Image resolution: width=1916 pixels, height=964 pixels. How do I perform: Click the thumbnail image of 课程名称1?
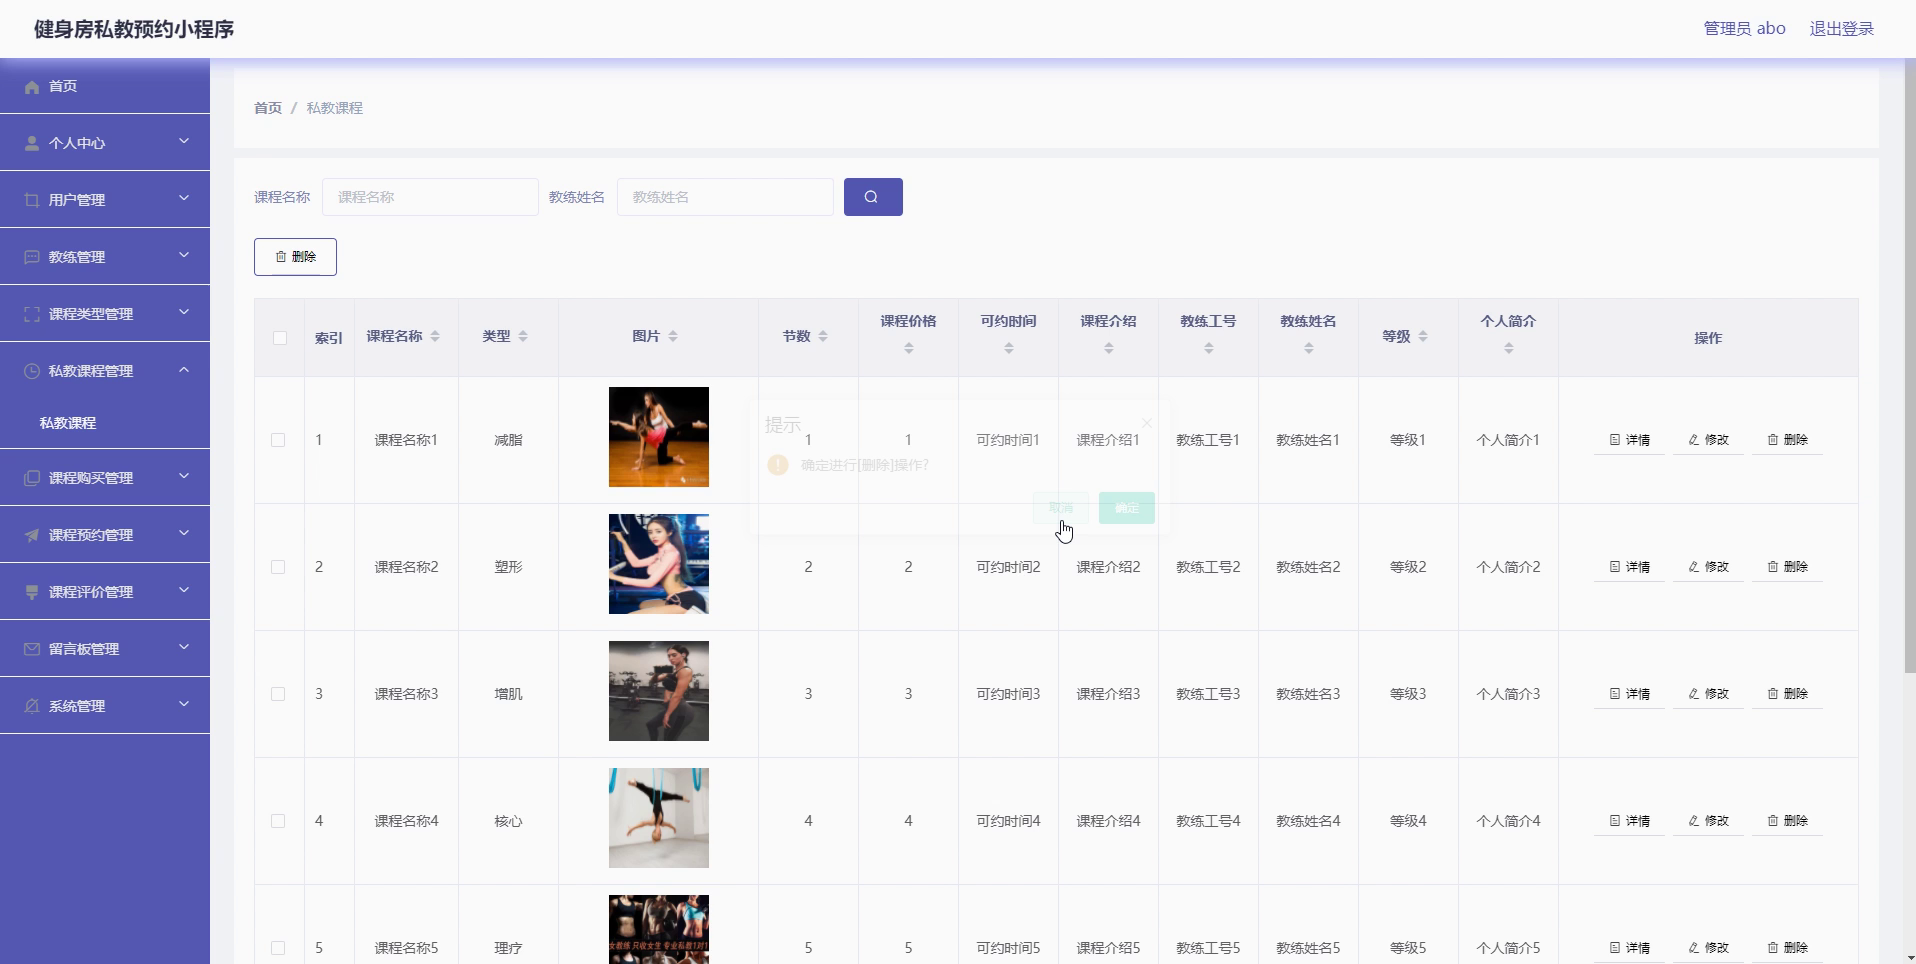pos(659,437)
